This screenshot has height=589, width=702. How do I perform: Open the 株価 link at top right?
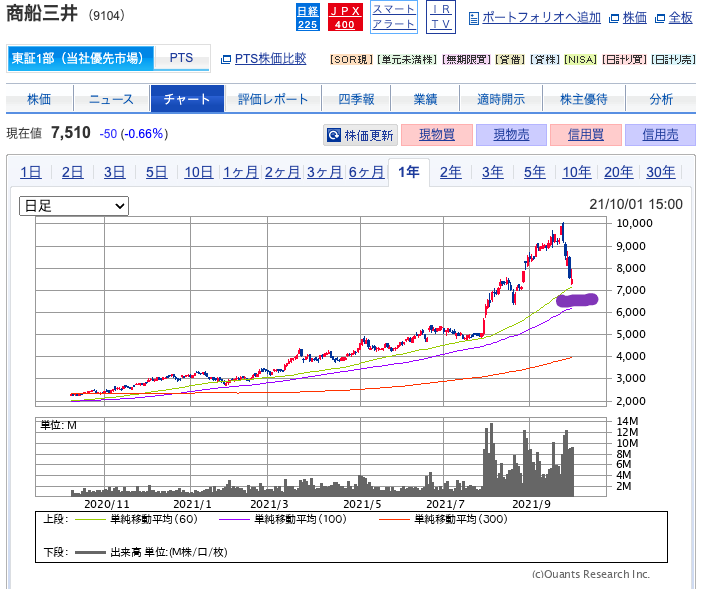[x=635, y=17]
